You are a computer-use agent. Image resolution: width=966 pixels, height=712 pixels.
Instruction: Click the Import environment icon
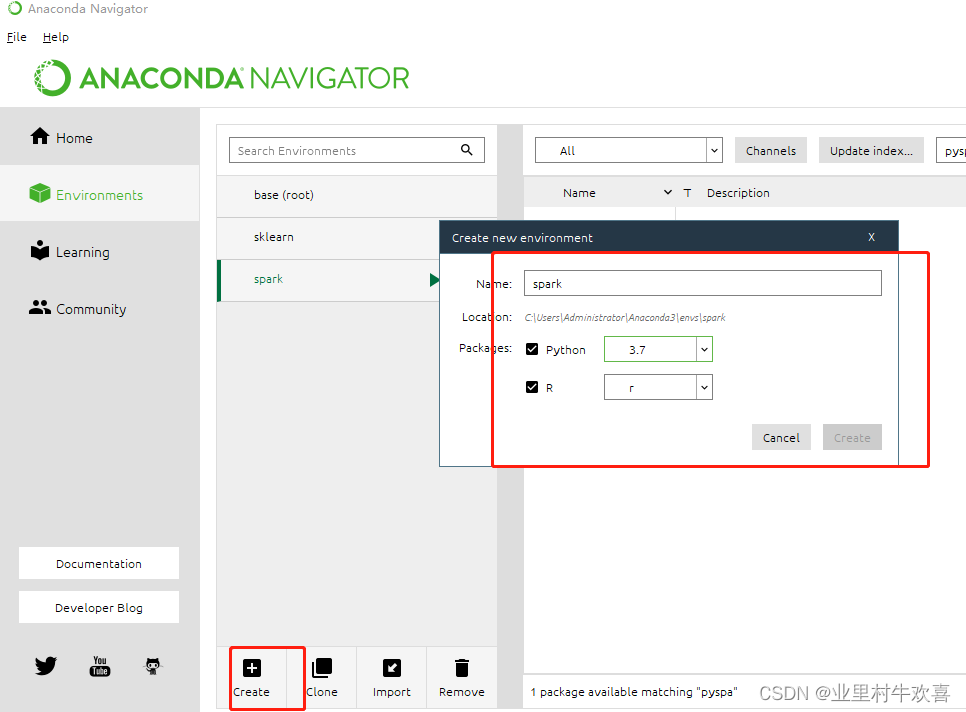point(391,668)
